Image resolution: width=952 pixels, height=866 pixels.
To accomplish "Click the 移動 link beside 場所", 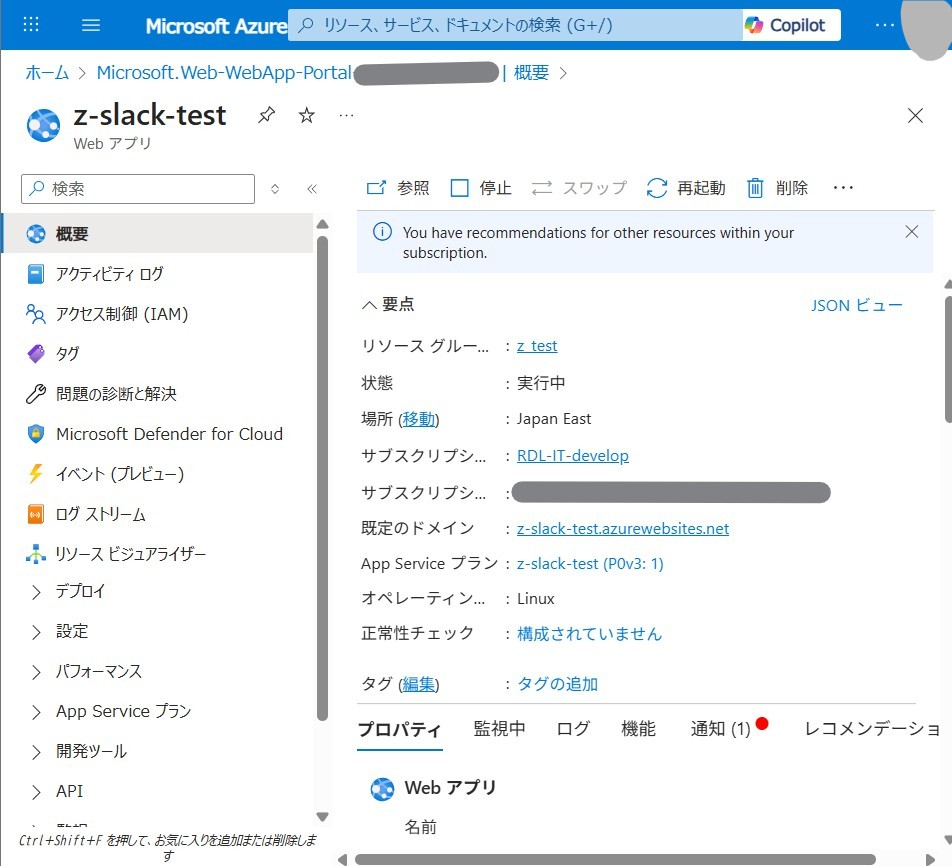I will click(x=418, y=419).
